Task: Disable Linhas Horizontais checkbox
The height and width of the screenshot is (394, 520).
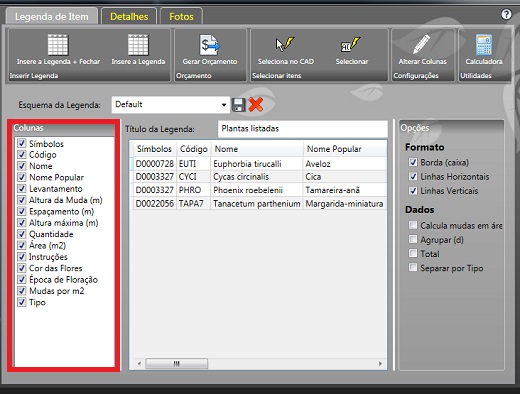Action: (413, 176)
